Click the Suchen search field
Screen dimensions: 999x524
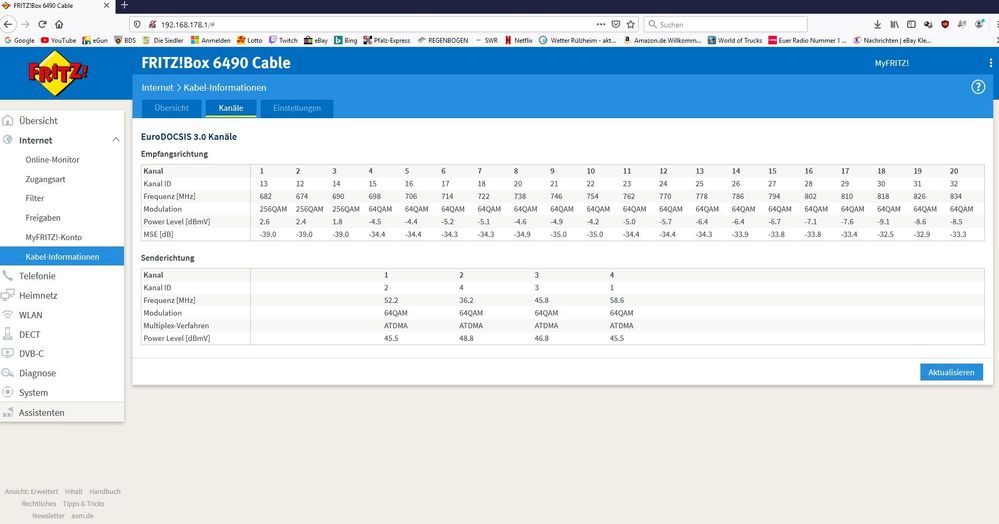(726, 24)
